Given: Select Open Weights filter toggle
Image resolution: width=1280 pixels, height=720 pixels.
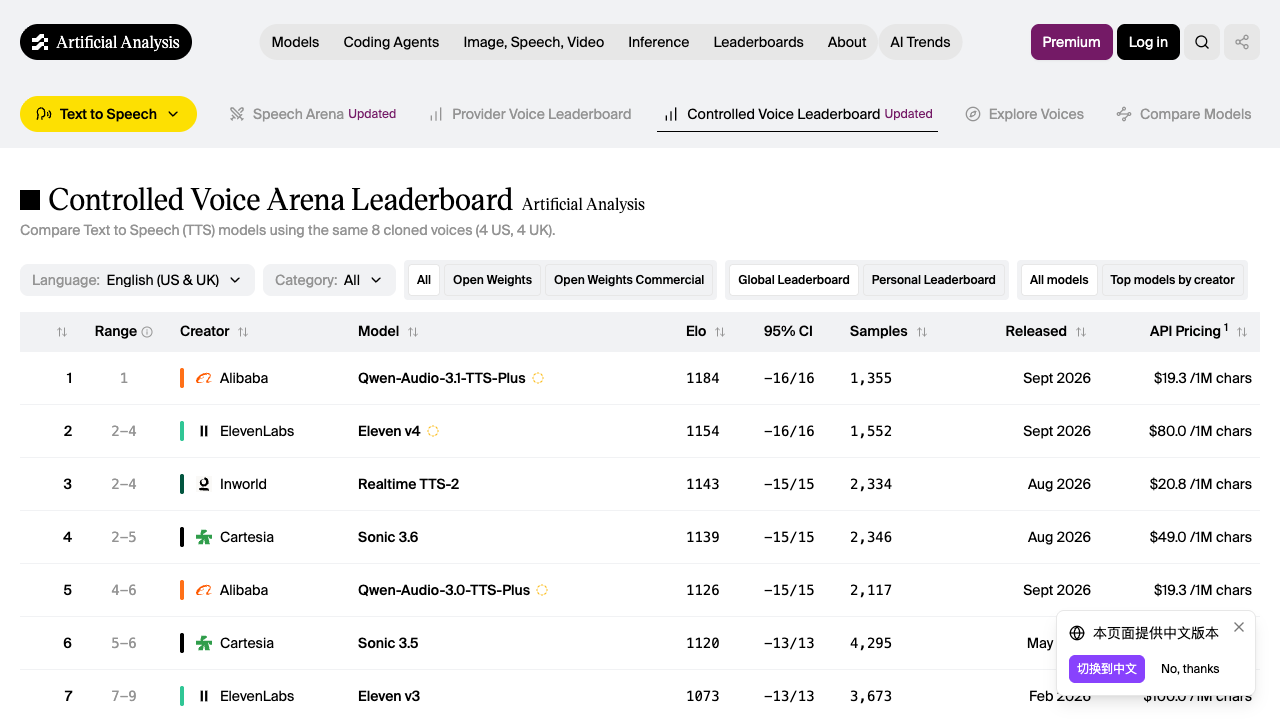Looking at the screenshot, I should tap(492, 280).
